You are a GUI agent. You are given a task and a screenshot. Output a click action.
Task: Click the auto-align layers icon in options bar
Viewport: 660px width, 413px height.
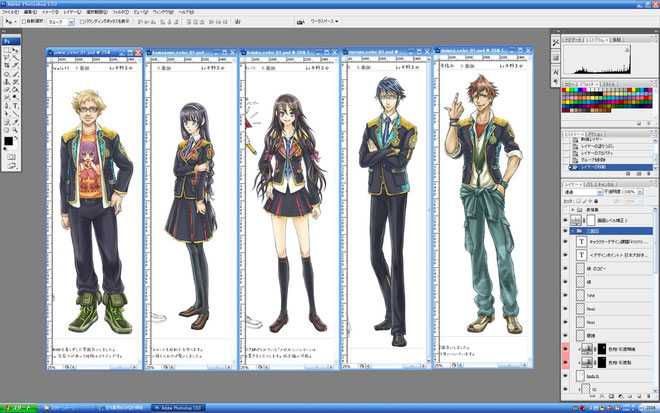pyautogui.click(x=238, y=21)
